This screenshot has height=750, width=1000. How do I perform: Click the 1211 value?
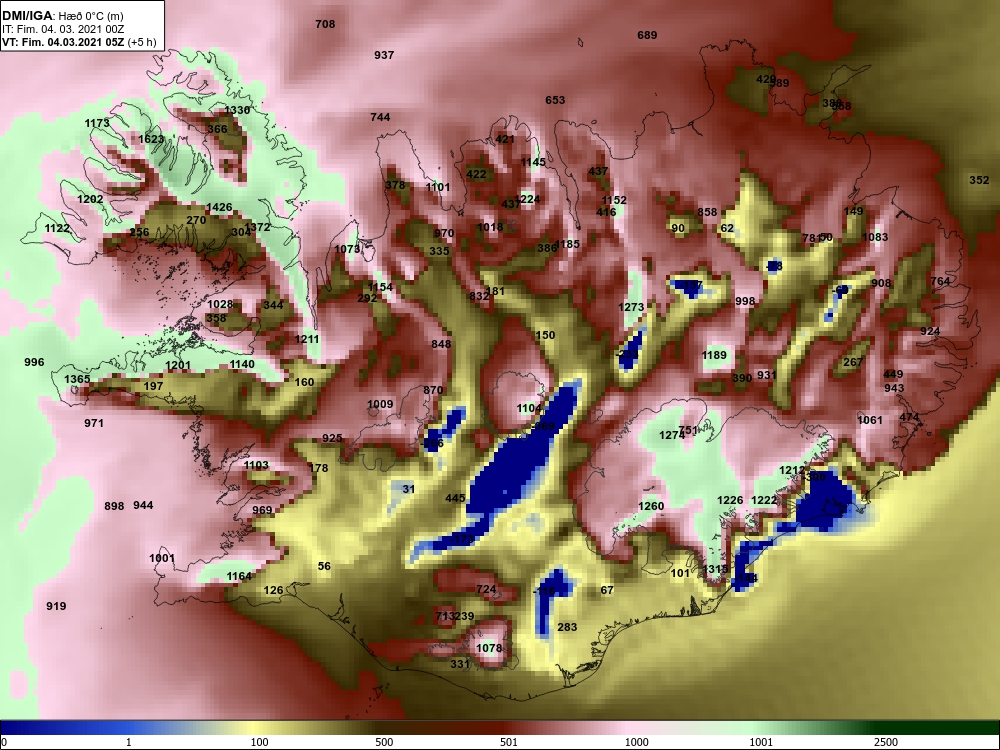click(307, 339)
